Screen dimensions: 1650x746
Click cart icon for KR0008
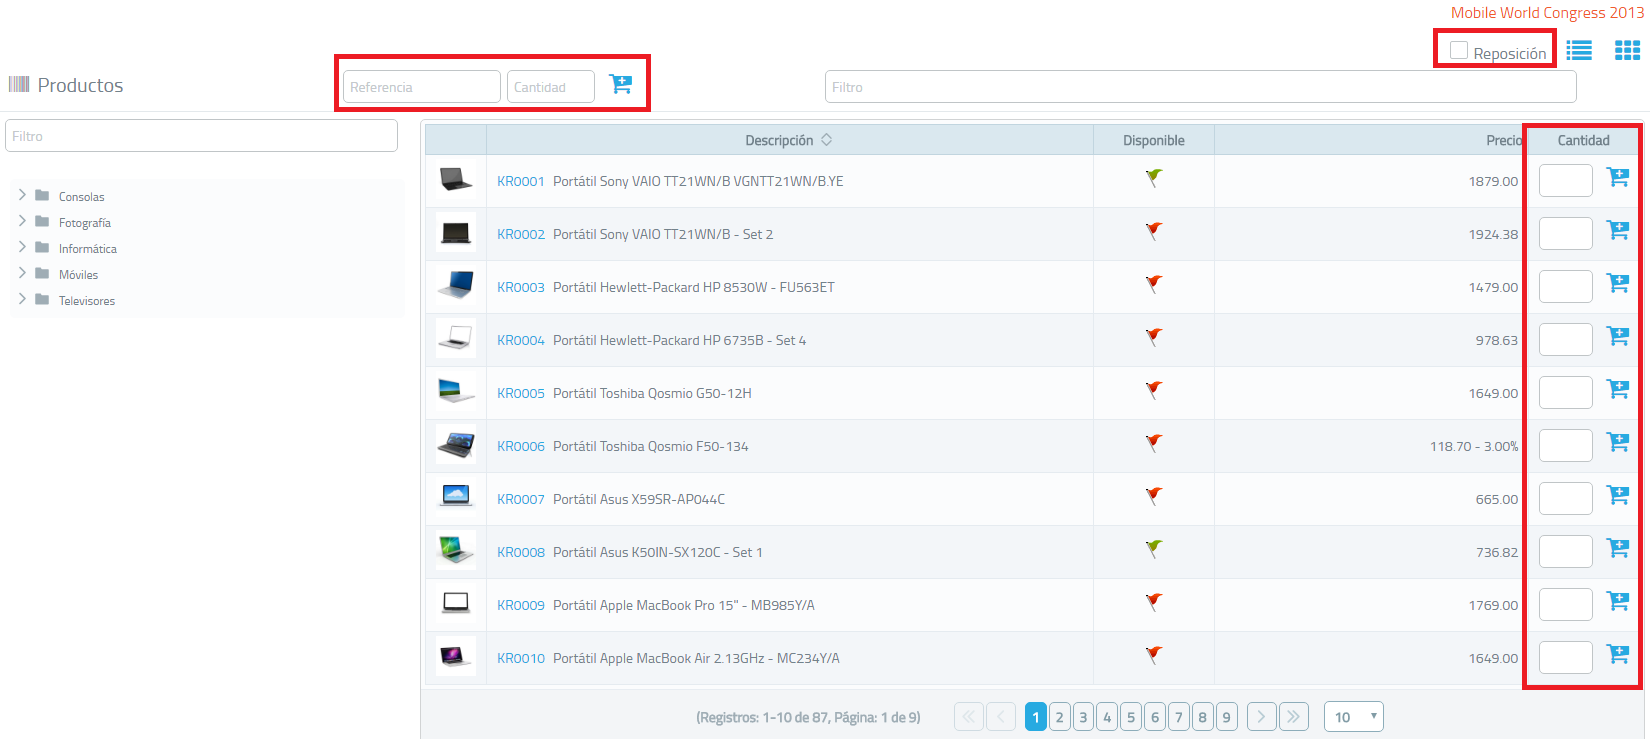coord(1617,548)
